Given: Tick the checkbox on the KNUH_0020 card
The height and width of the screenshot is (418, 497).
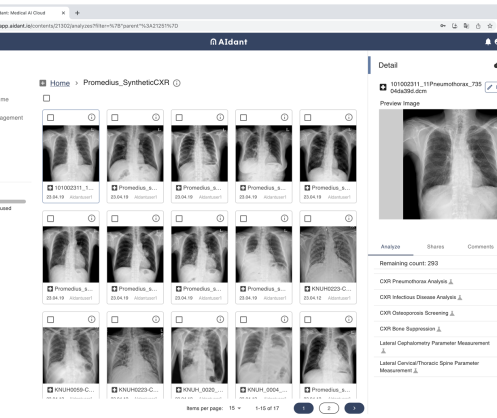Looking at the screenshot, I should 179,320.
